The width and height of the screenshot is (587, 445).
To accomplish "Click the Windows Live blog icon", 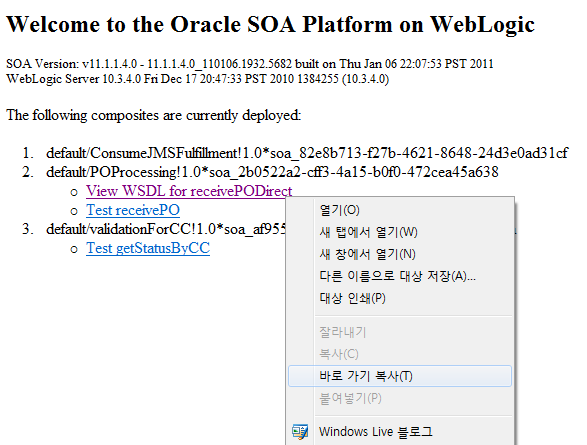I will point(300,432).
